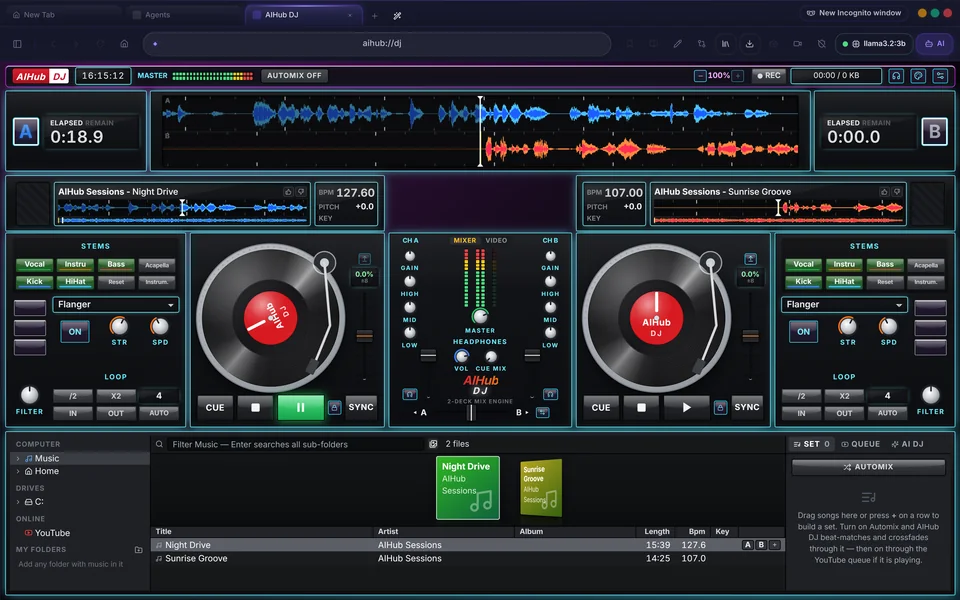Click deck B pitch reset icon above 0.0%
The image size is (960, 600).
click(750, 259)
